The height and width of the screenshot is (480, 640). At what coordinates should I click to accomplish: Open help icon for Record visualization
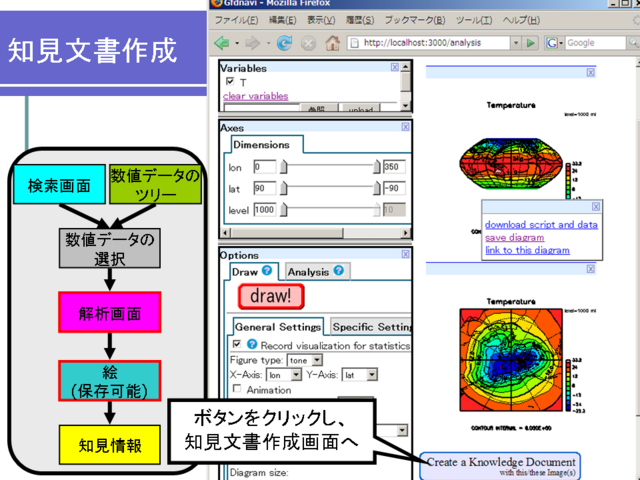(252, 344)
